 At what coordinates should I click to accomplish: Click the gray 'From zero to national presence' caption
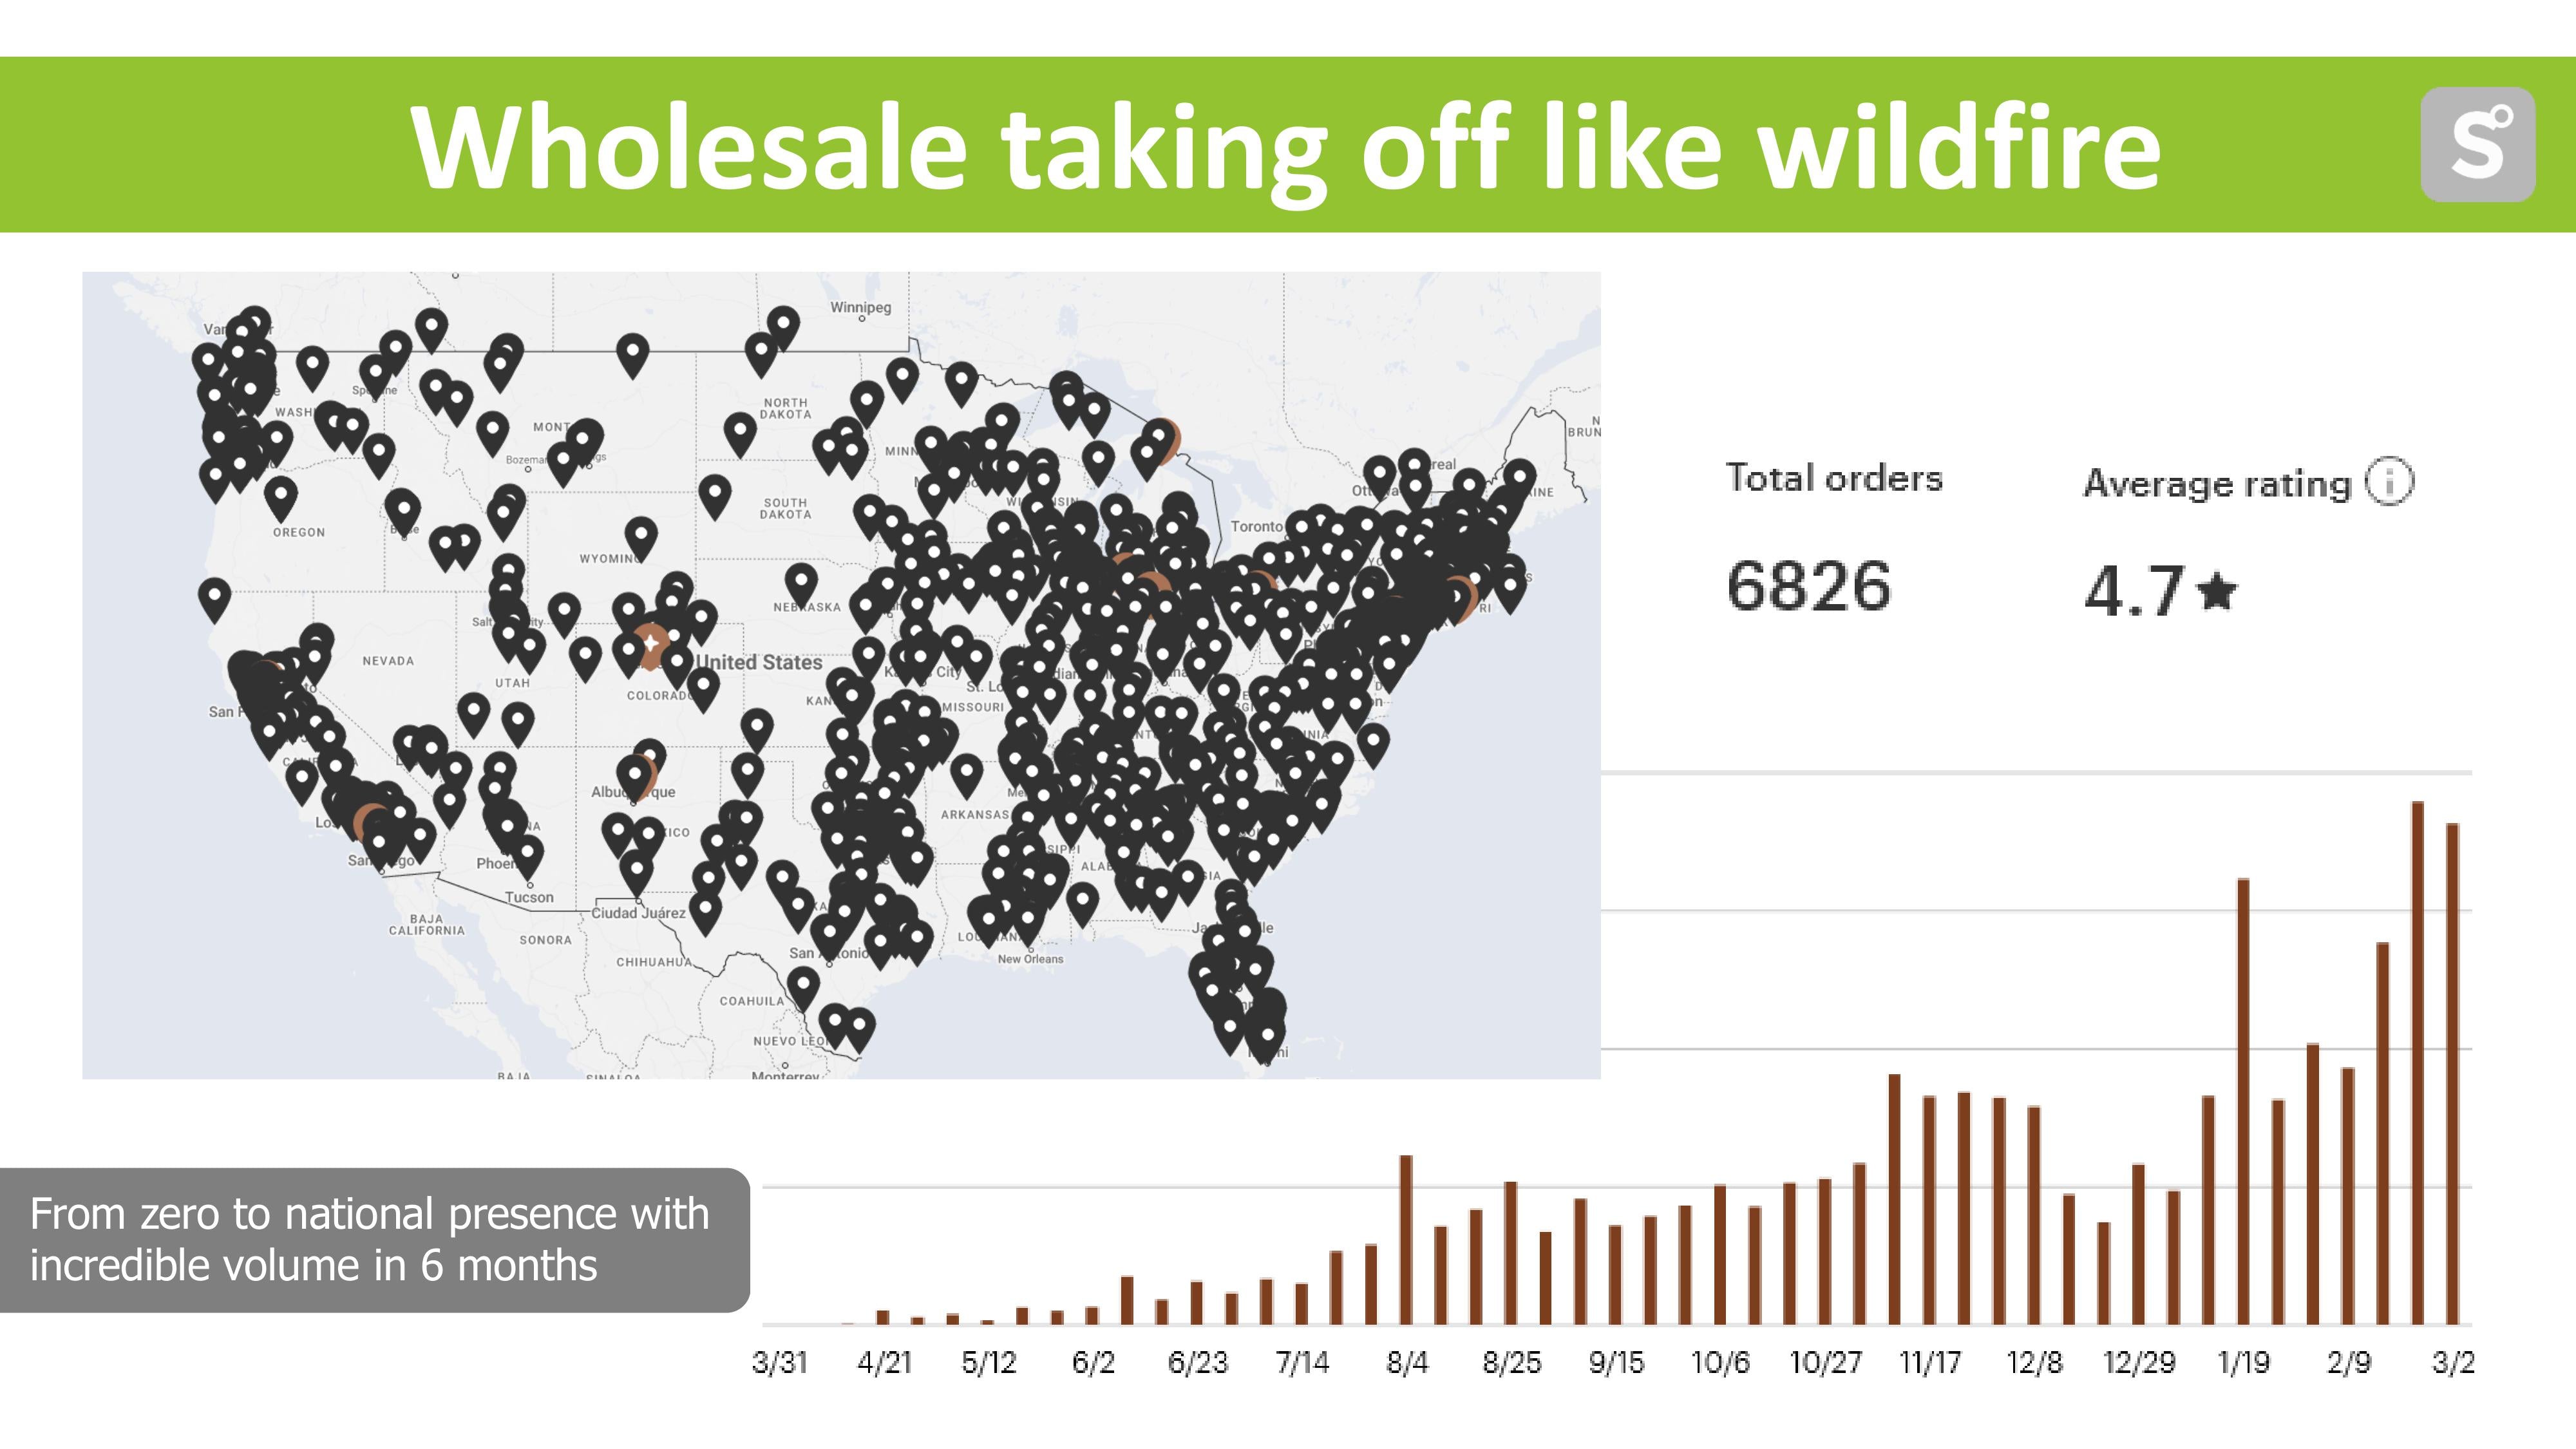point(370,1239)
